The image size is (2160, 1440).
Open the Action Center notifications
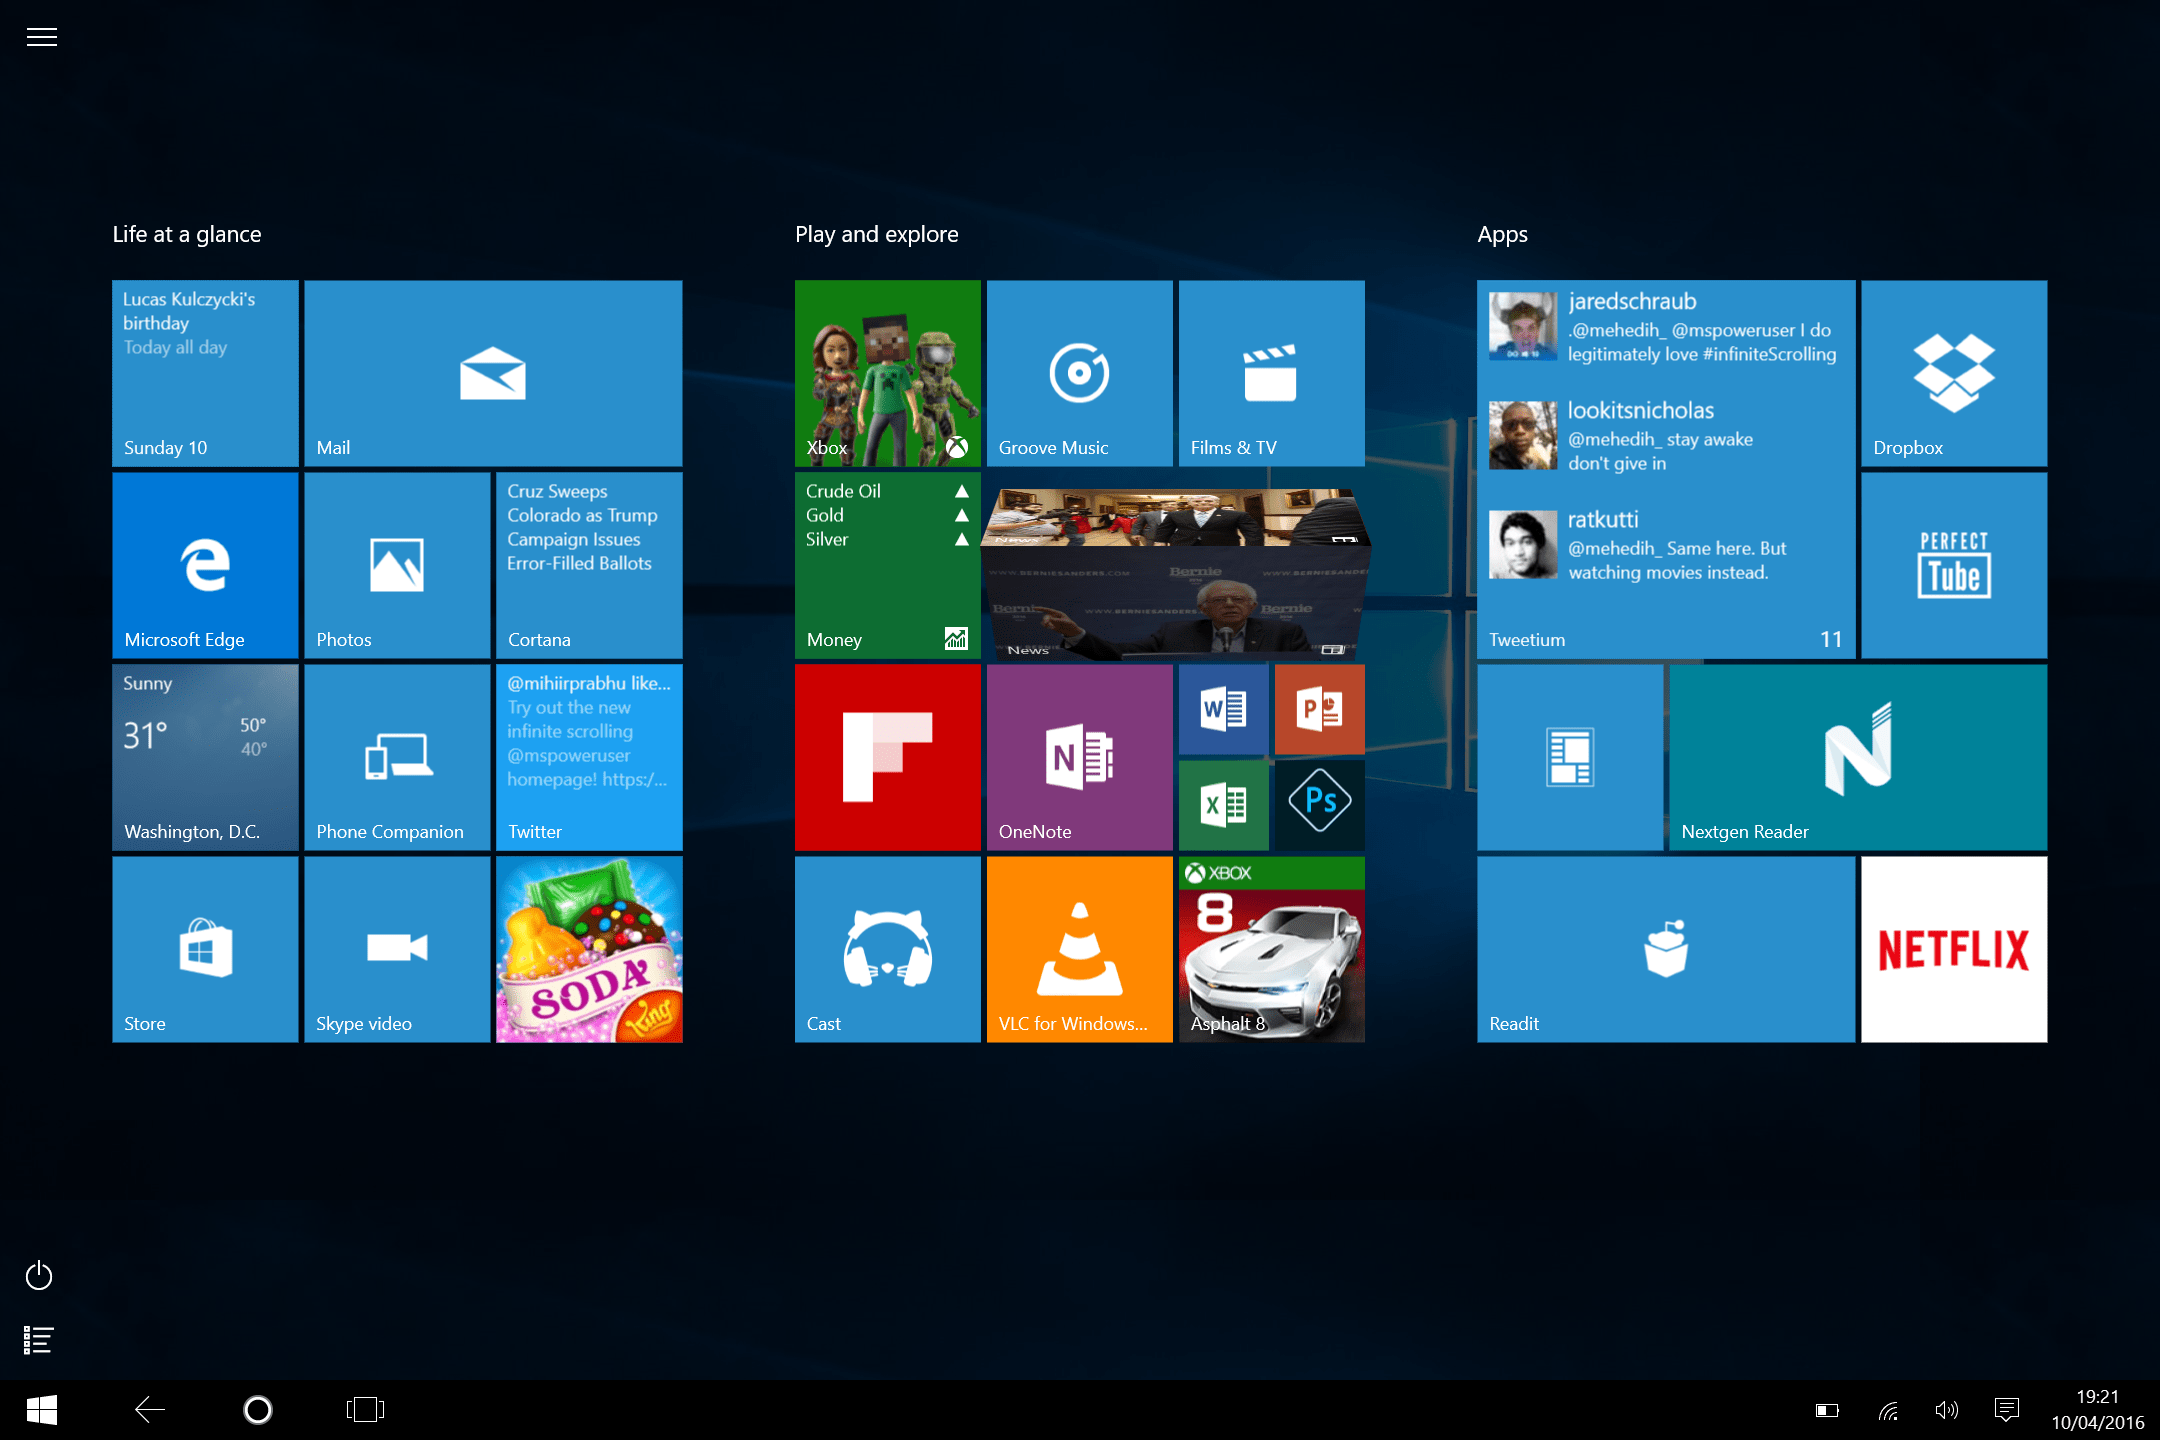coord(2005,1409)
